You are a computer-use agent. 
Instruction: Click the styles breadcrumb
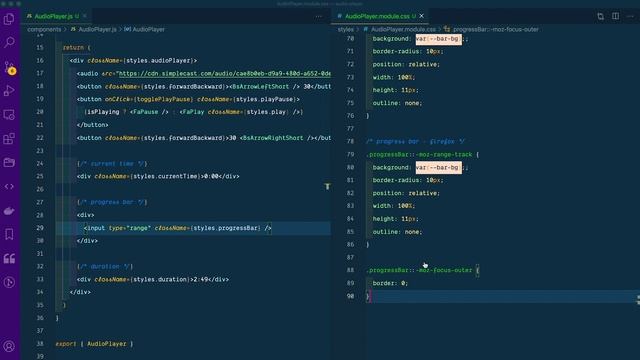(x=345, y=29)
